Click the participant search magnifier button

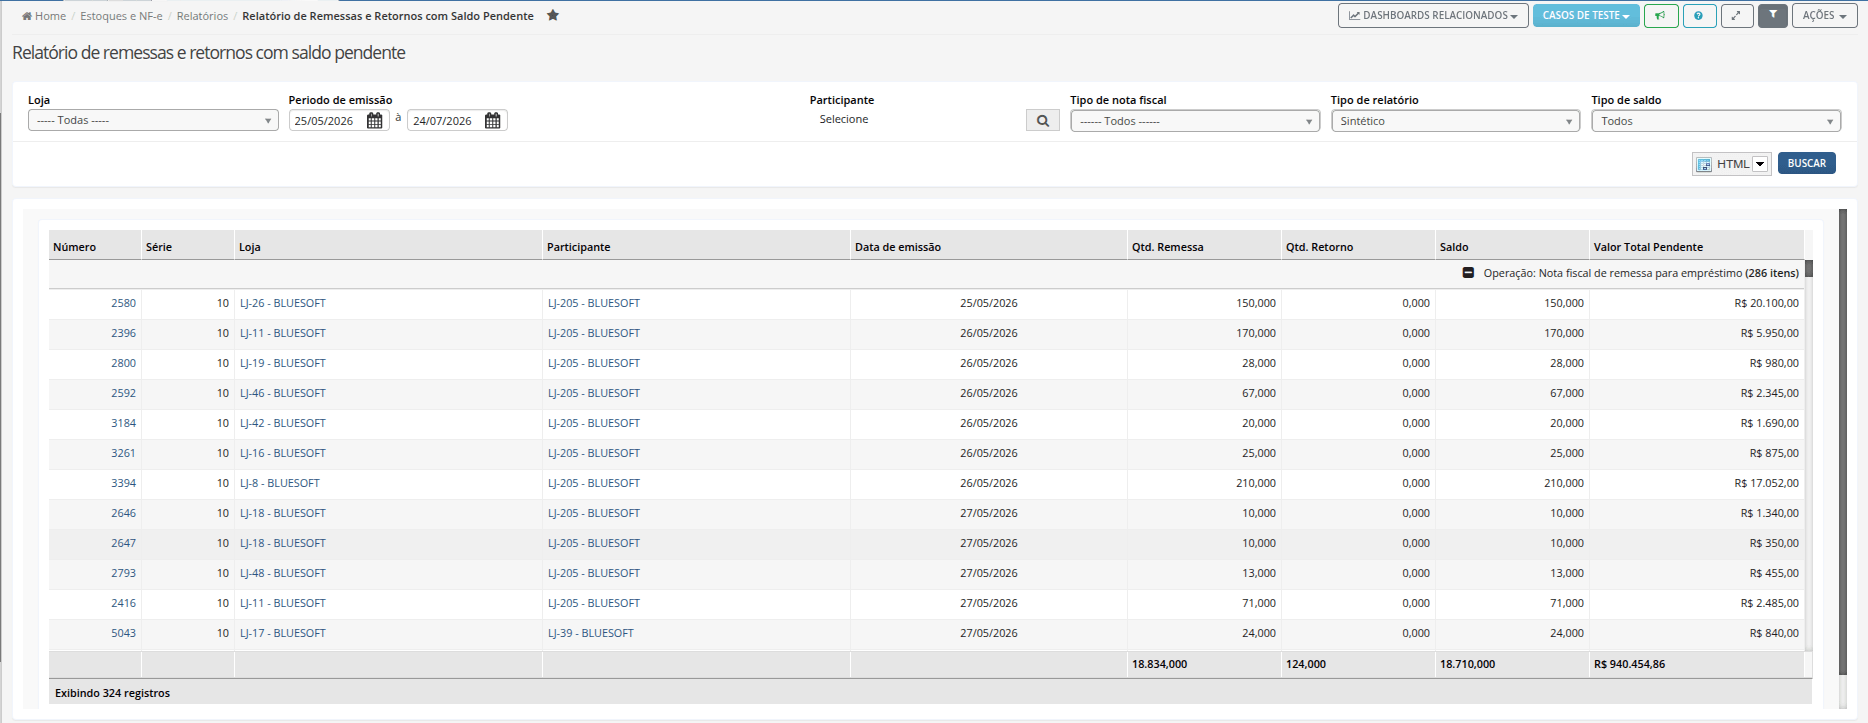[1043, 121]
